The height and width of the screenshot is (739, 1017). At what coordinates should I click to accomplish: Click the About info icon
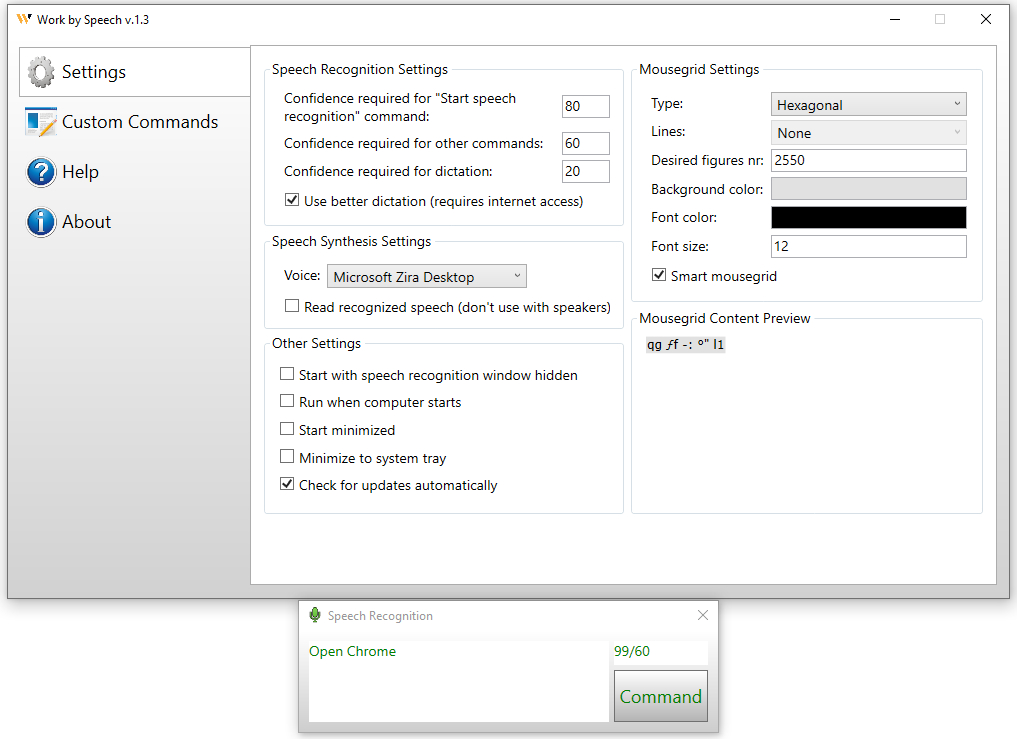[x=41, y=222]
